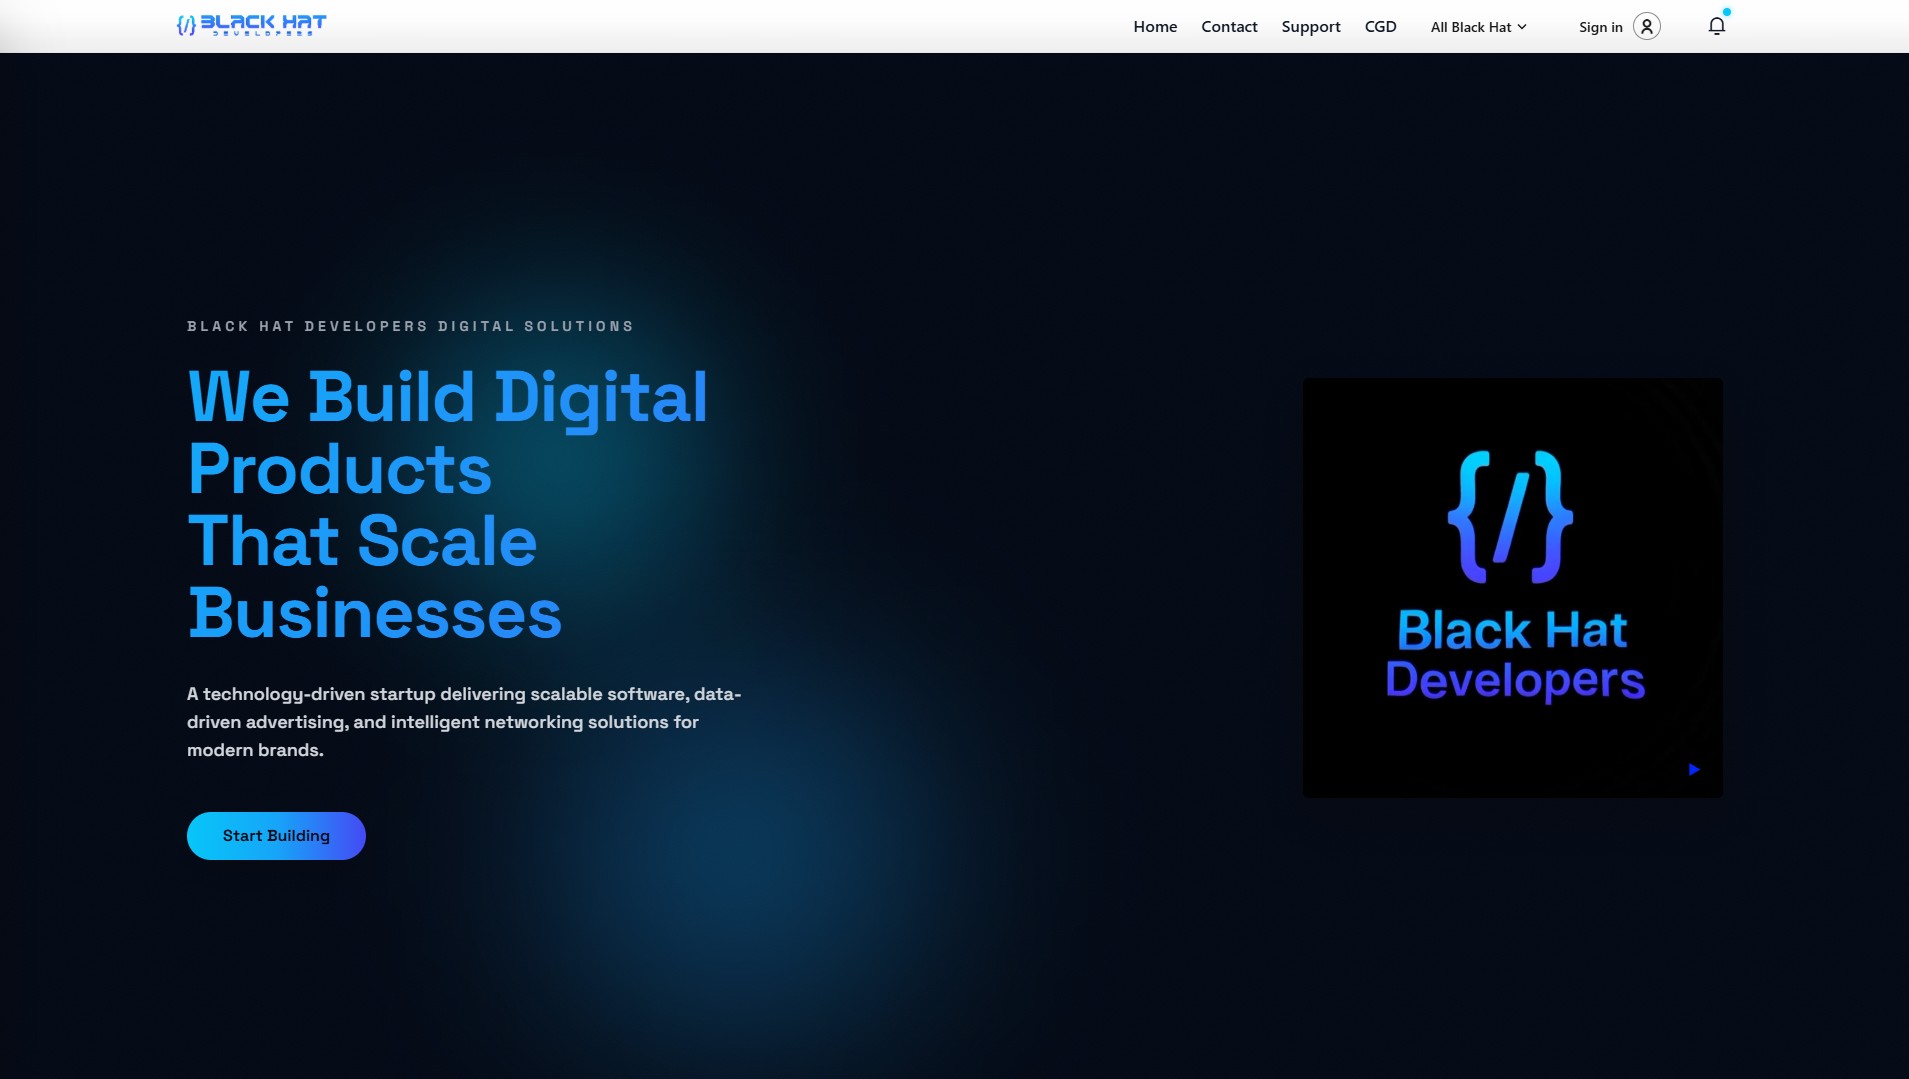This screenshot has width=1909, height=1079.
Task: Click the Black Hat Developers text in card
Action: point(1514,655)
